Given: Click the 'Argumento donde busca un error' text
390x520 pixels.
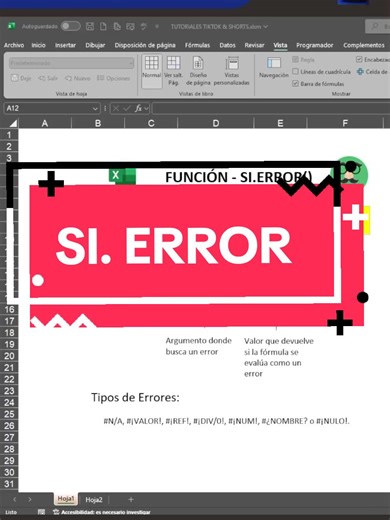Looking at the screenshot, I should (x=199, y=346).
